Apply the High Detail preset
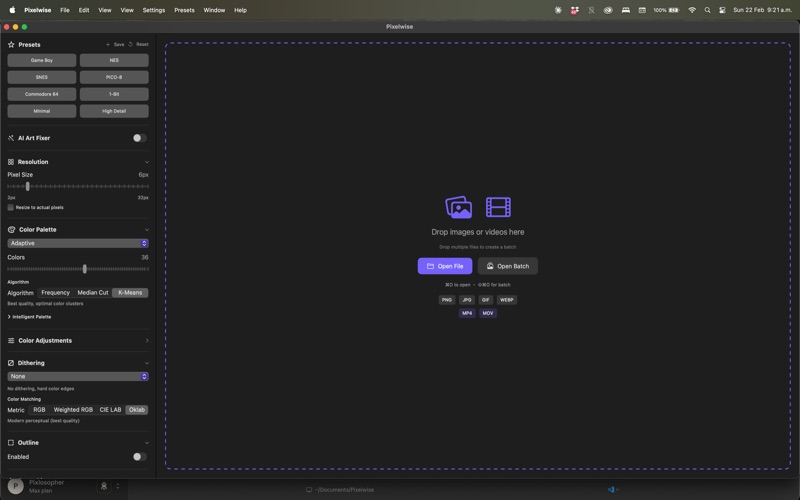This screenshot has height=500, width=800. point(114,111)
